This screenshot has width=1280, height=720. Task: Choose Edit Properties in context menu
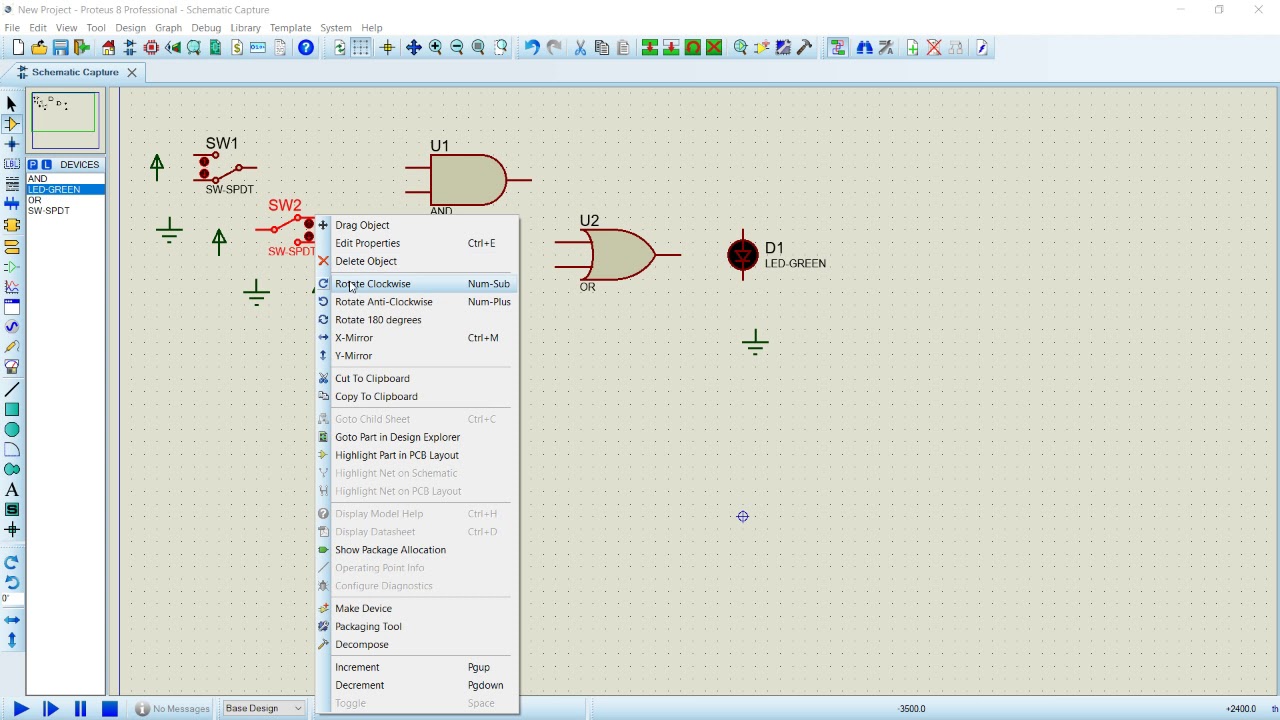tap(416, 243)
